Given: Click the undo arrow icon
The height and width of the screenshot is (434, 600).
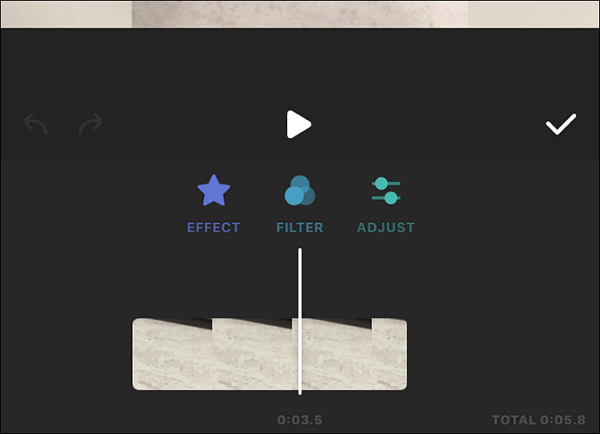Looking at the screenshot, I should pos(36,124).
